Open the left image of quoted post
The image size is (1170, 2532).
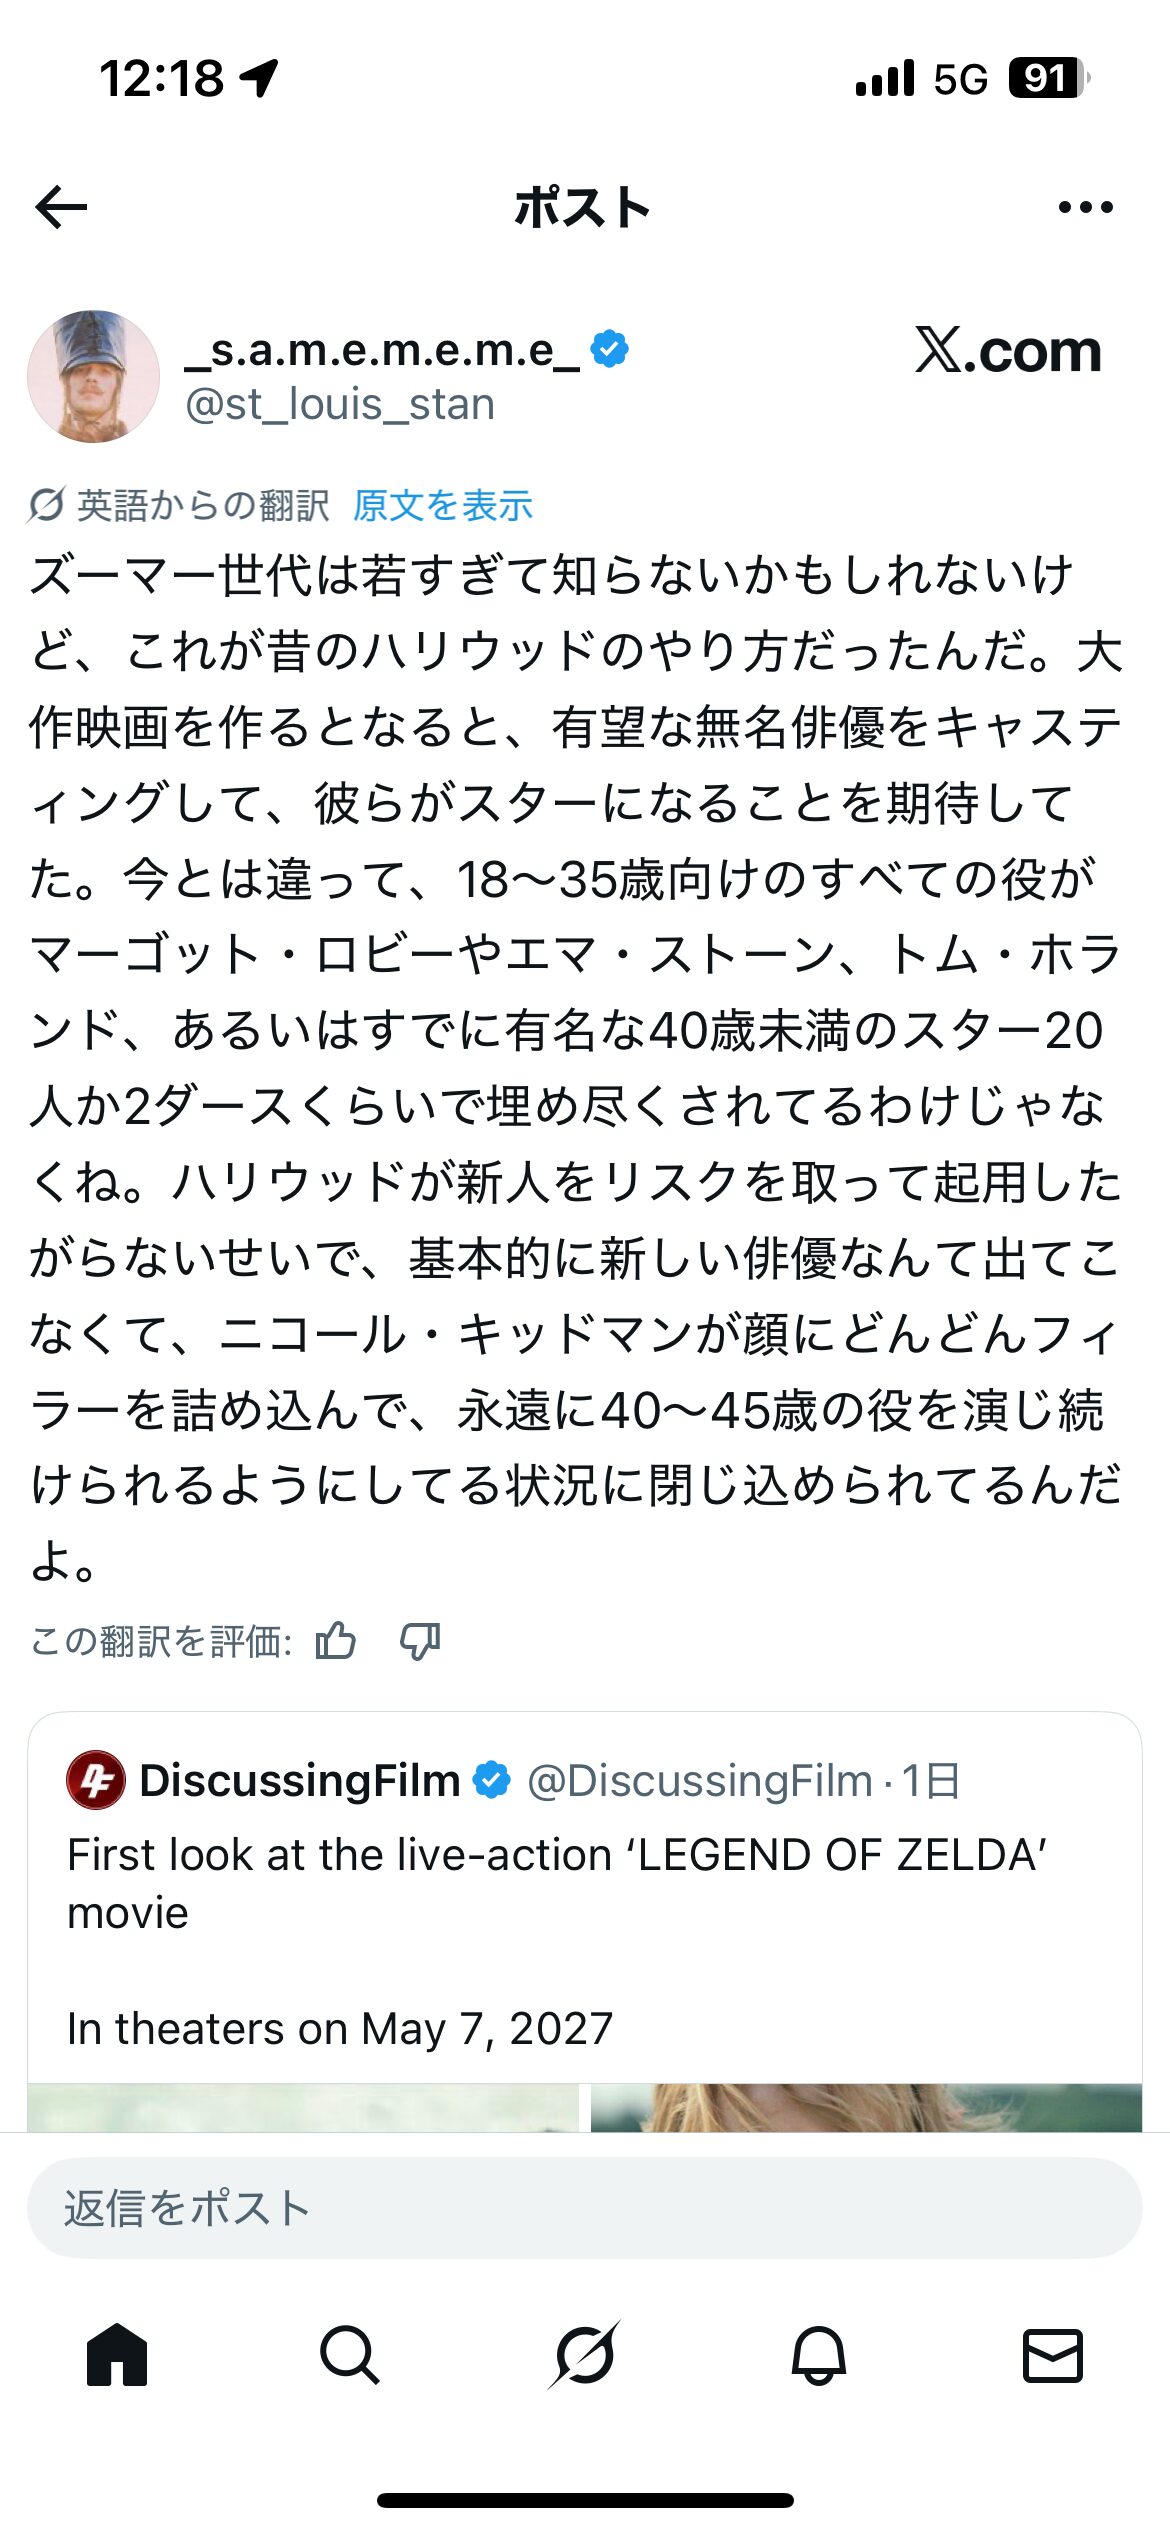coord(303,2107)
